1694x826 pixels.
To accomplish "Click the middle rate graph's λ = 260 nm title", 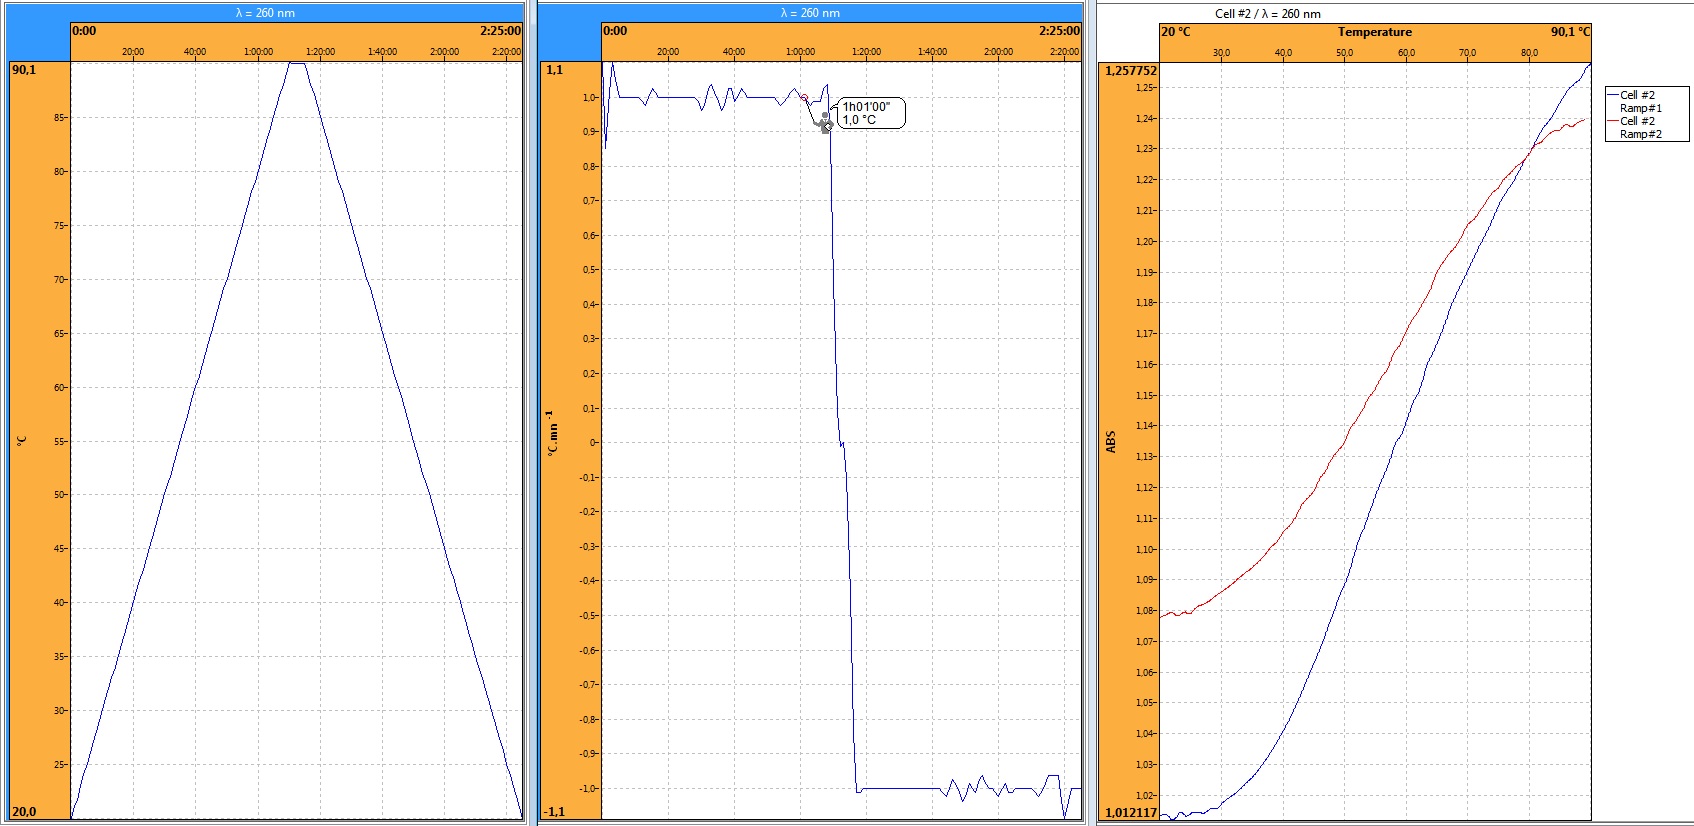I will click(810, 13).
